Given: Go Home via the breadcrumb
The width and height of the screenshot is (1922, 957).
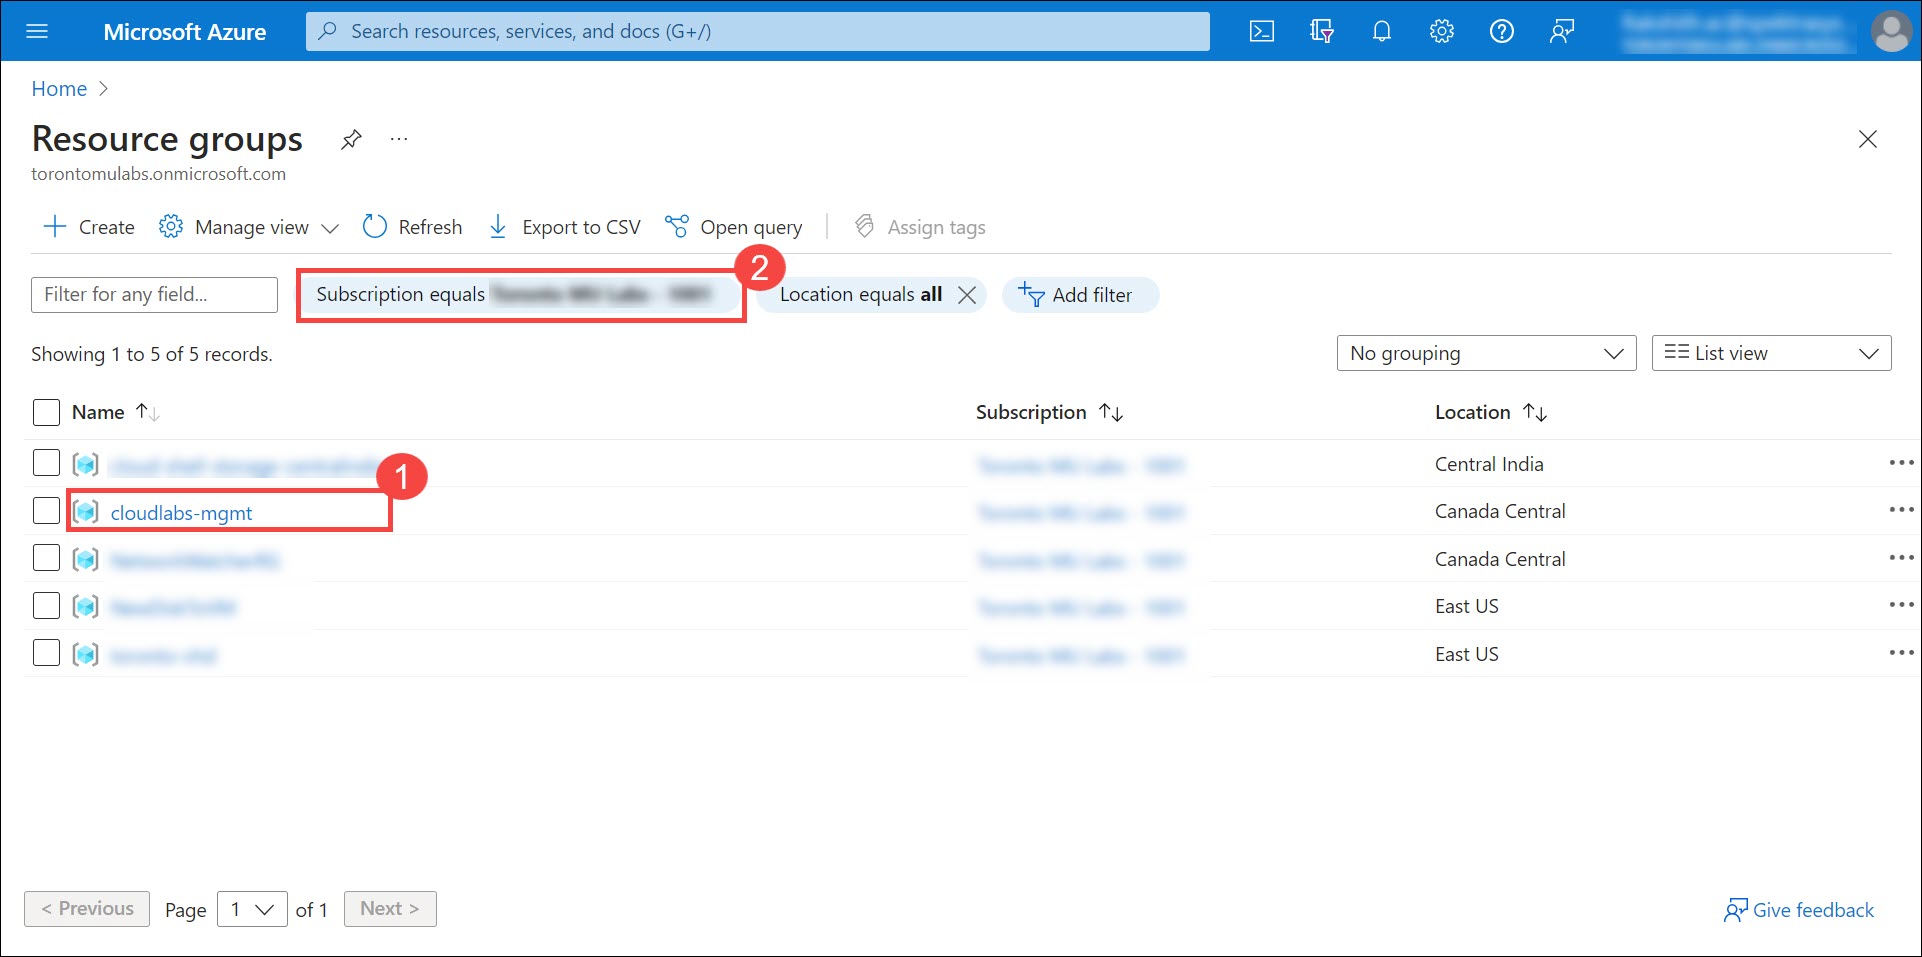Looking at the screenshot, I should [x=59, y=89].
